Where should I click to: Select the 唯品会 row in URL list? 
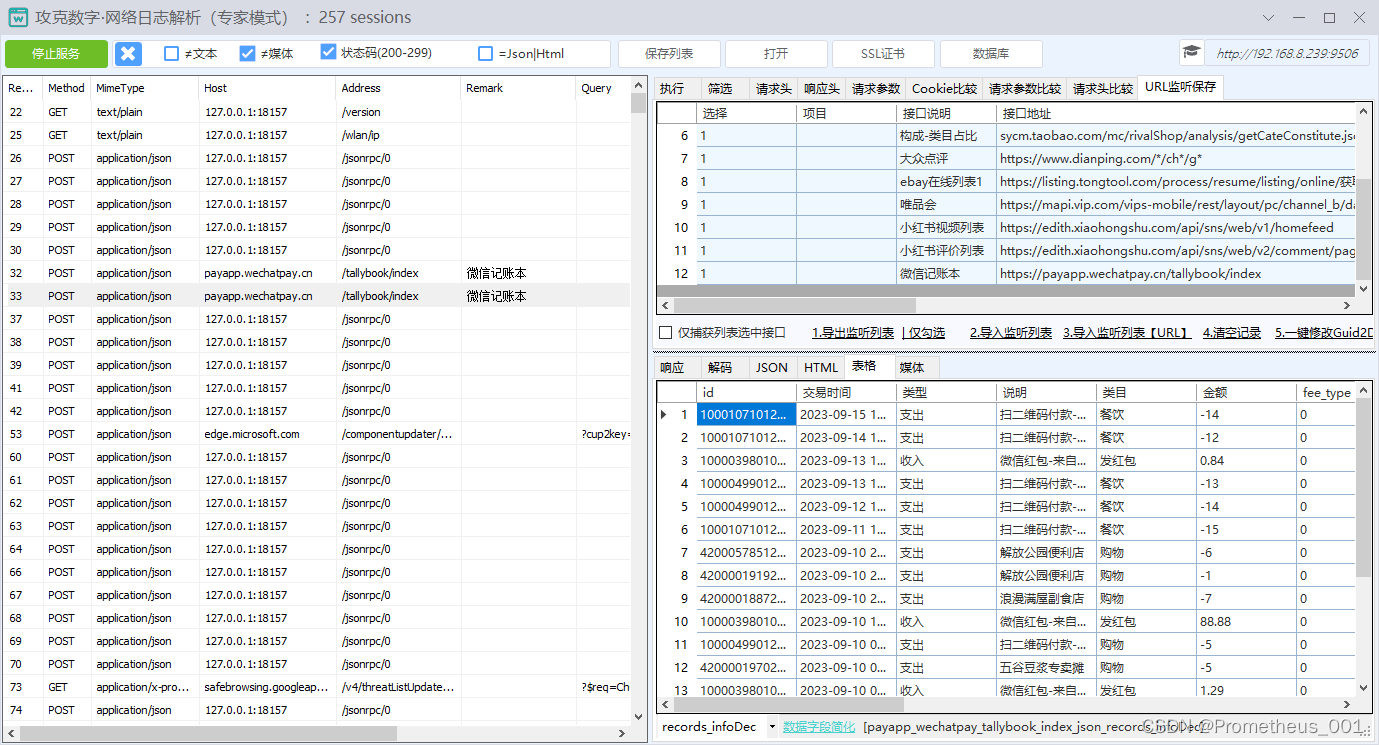tap(1006, 204)
